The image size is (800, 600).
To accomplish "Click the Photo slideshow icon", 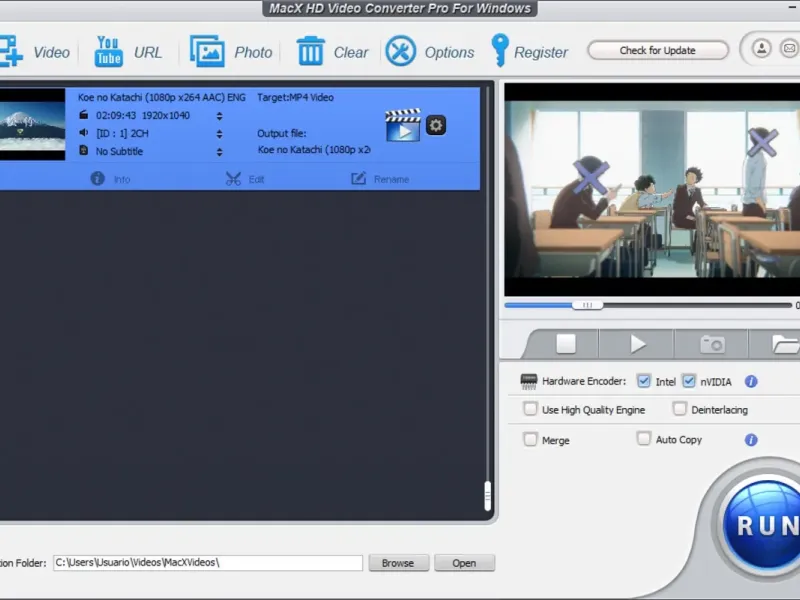I will 207,51.
